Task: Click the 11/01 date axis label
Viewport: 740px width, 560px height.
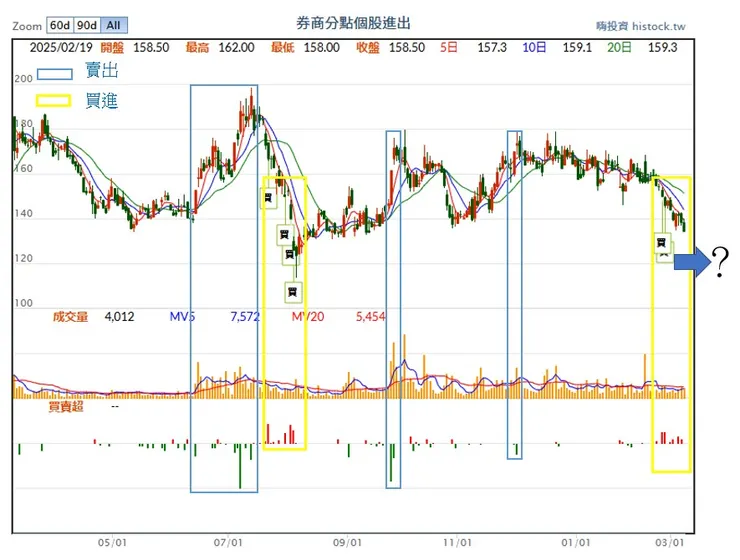Action: tap(457, 543)
